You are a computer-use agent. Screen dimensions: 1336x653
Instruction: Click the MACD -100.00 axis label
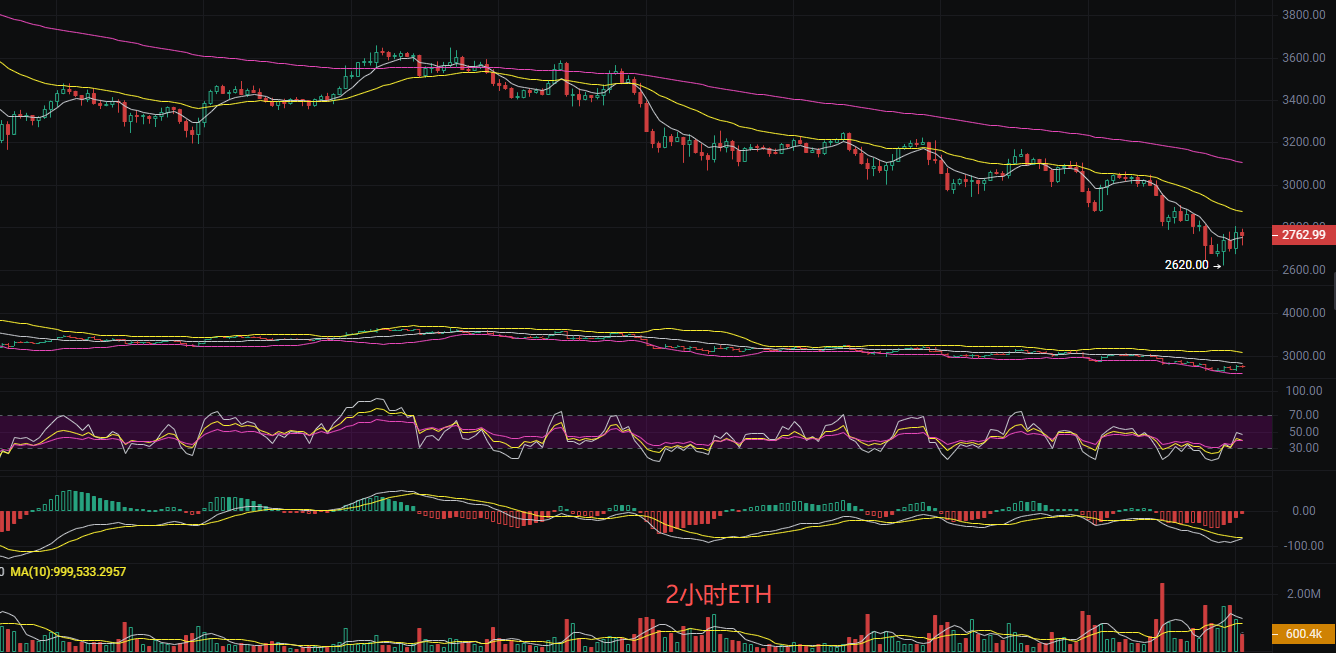[x=1301, y=546]
